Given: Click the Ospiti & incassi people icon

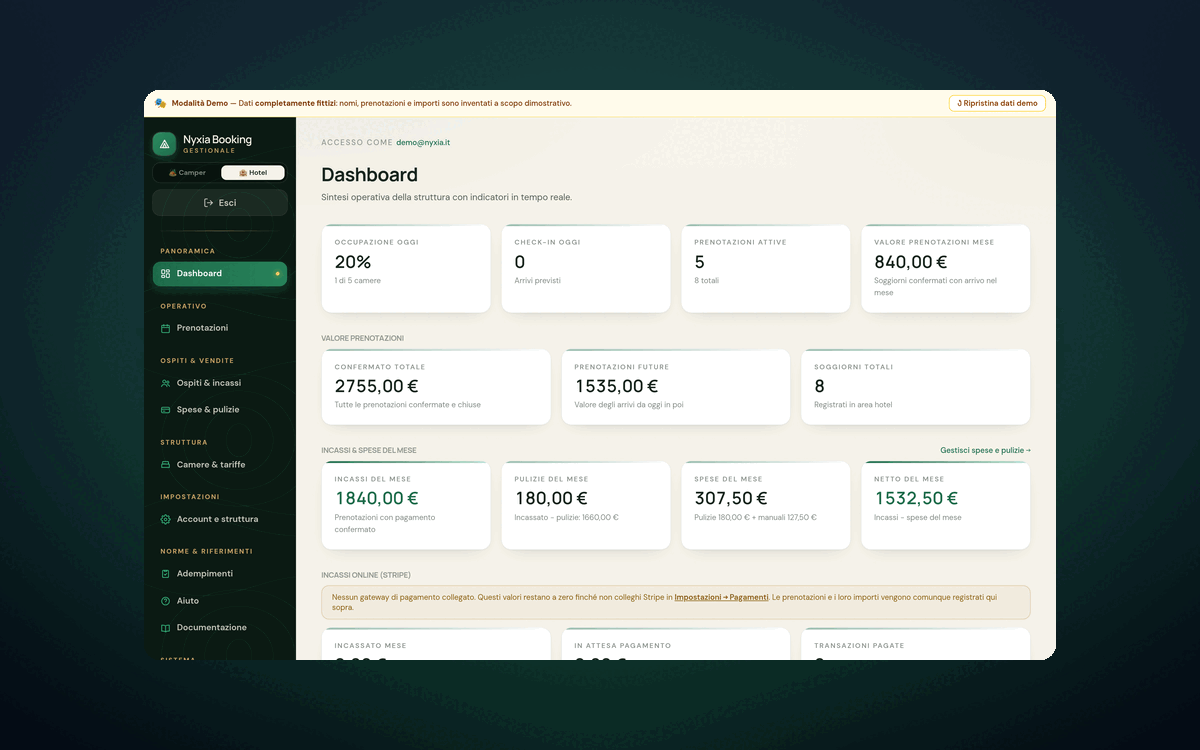Looking at the screenshot, I should pyautogui.click(x=166, y=383).
